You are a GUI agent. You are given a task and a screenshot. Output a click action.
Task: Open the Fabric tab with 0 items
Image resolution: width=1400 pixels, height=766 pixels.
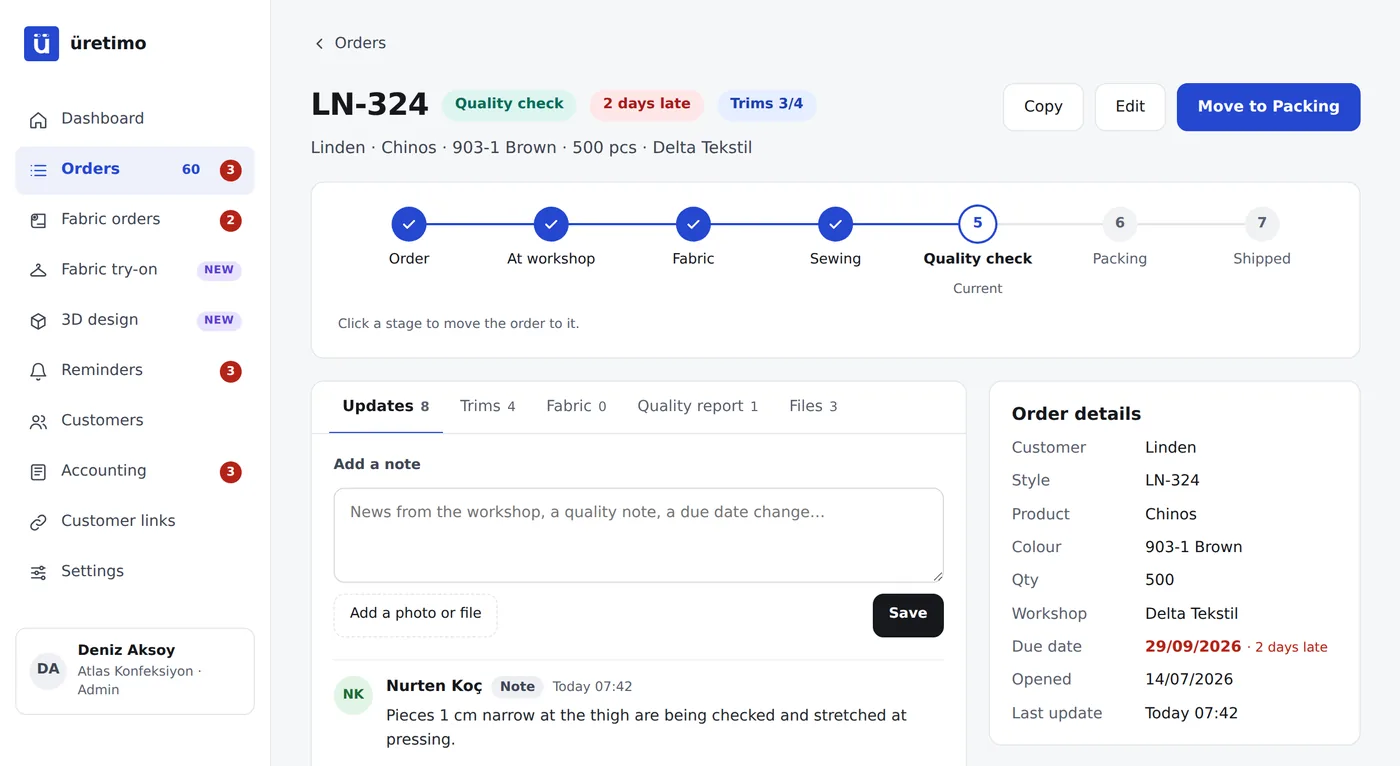coord(576,406)
